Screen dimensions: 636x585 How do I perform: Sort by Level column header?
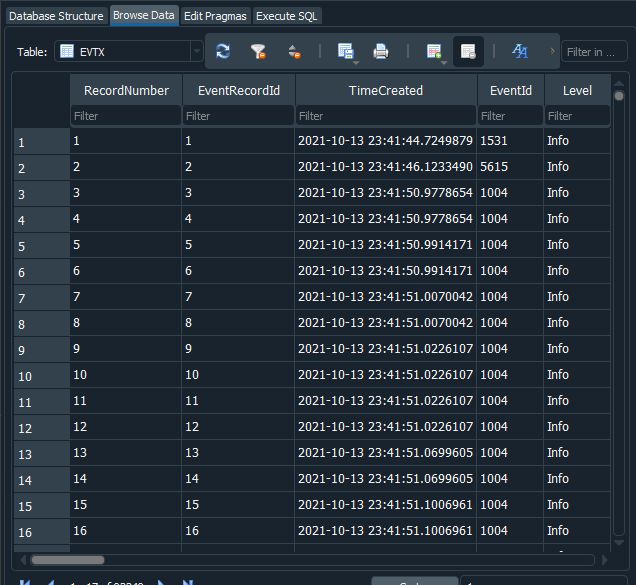577,90
